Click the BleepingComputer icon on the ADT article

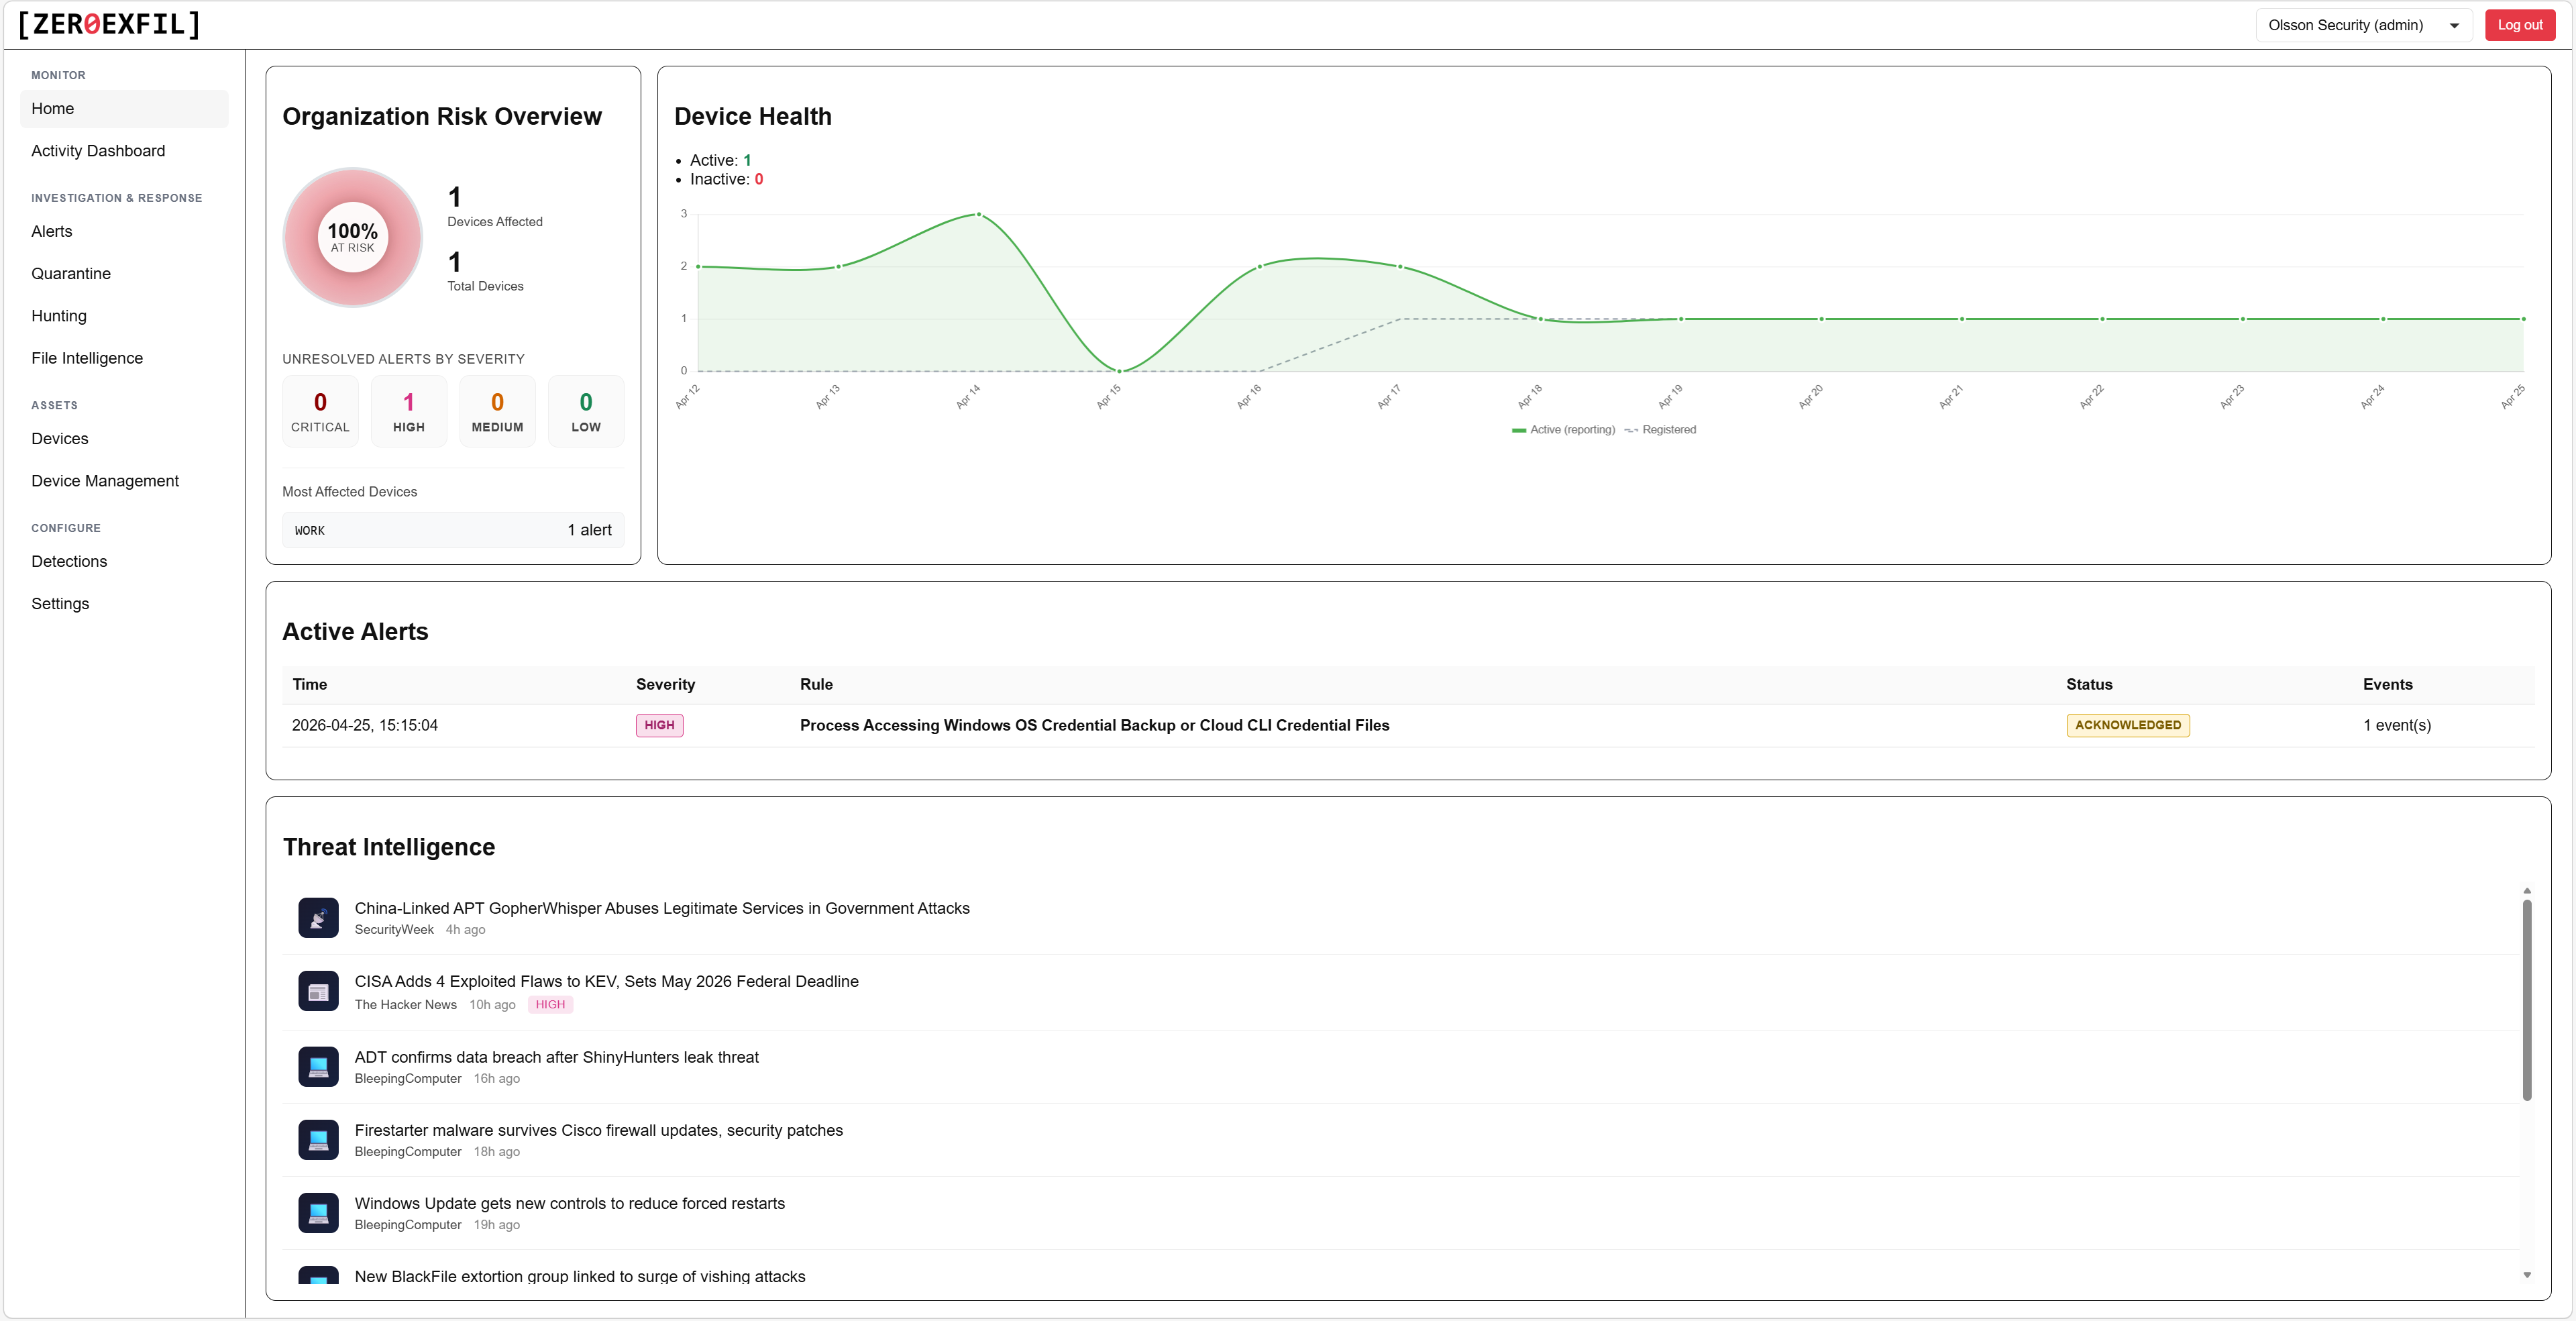click(318, 1066)
